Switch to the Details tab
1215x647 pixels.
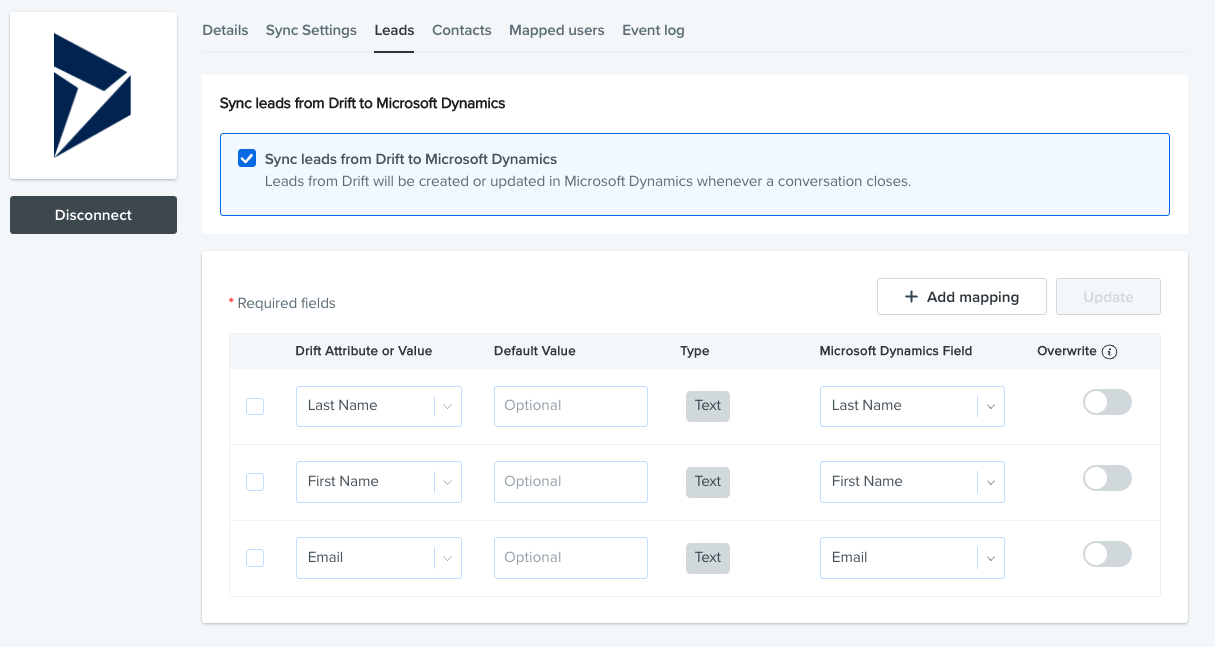(x=225, y=30)
